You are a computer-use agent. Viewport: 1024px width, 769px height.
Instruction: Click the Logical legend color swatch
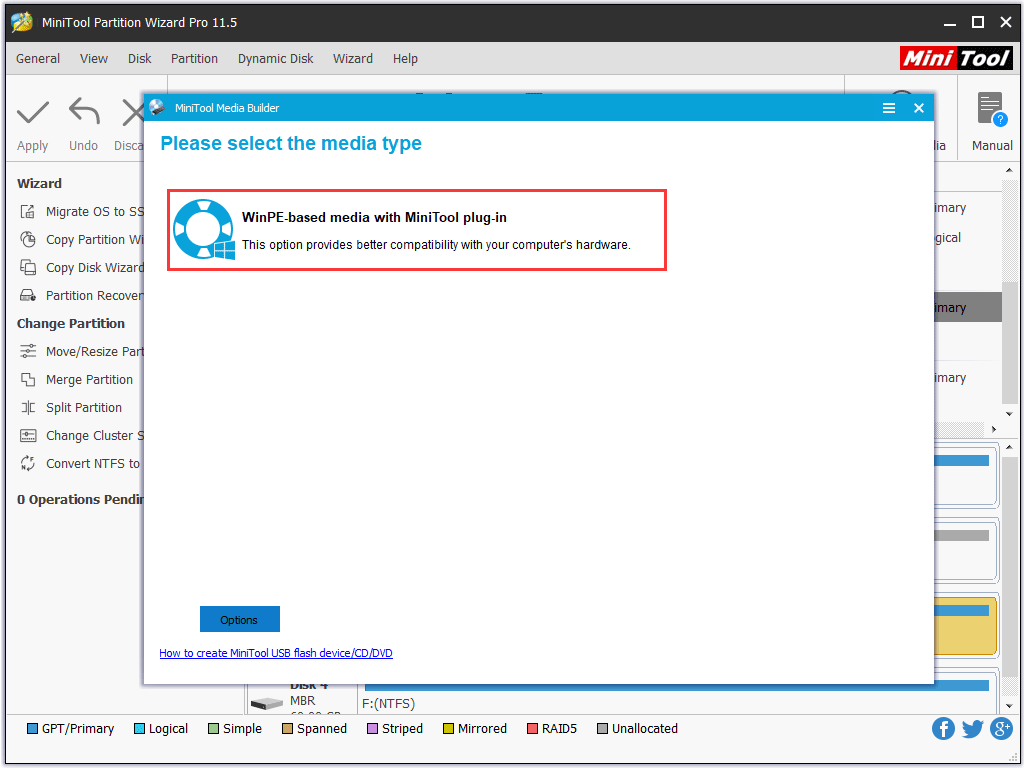[x=139, y=729]
